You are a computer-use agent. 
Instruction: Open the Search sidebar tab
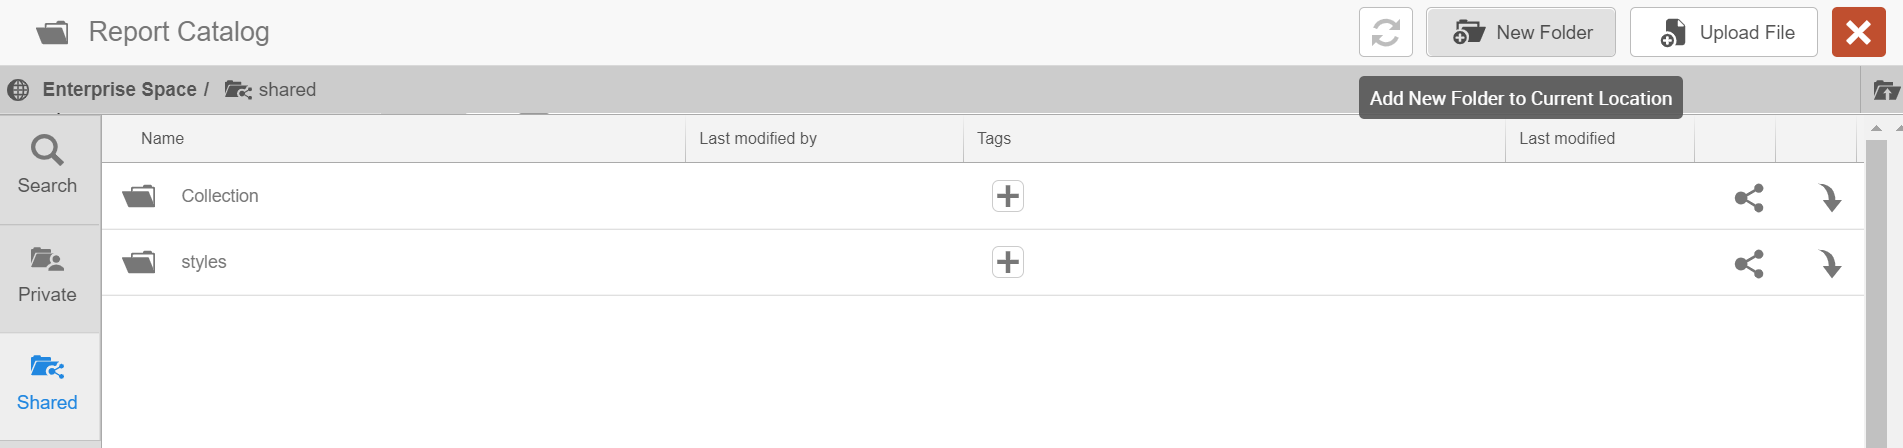[x=47, y=167]
